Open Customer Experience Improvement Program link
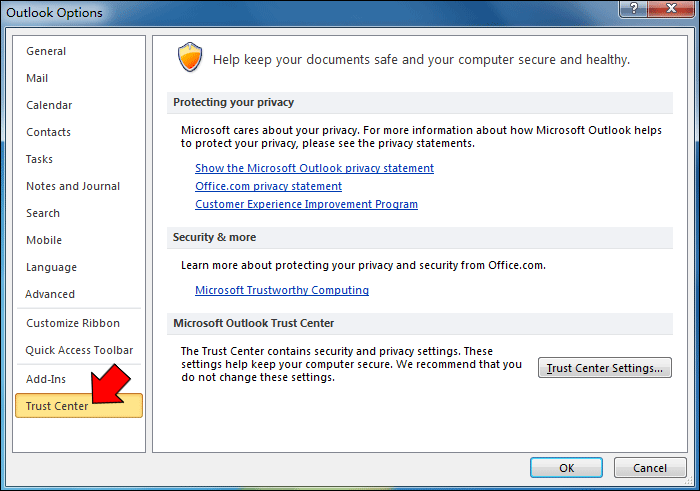700x491 pixels. pos(306,204)
